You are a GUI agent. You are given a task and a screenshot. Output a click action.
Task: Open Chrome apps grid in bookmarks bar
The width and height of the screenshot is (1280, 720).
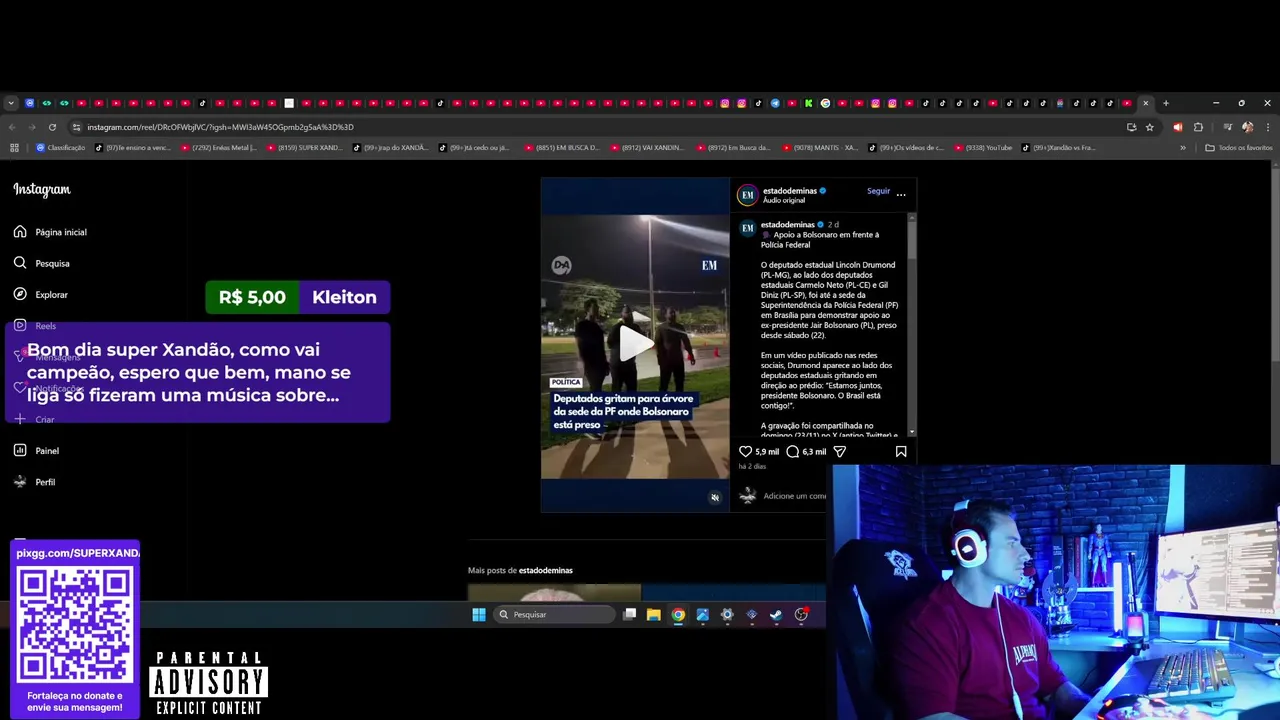(x=14, y=148)
